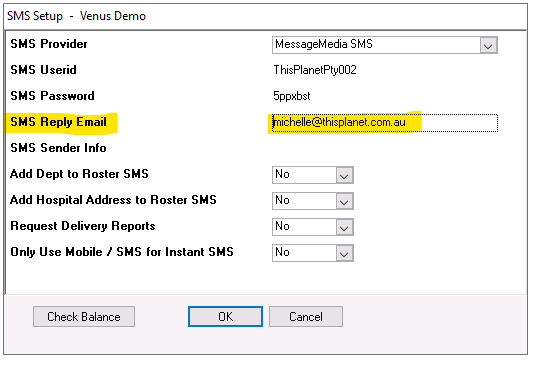
Task: Click the SMS Setup - Venus Demo title bar
Action: pyautogui.click(x=265, y=16)
